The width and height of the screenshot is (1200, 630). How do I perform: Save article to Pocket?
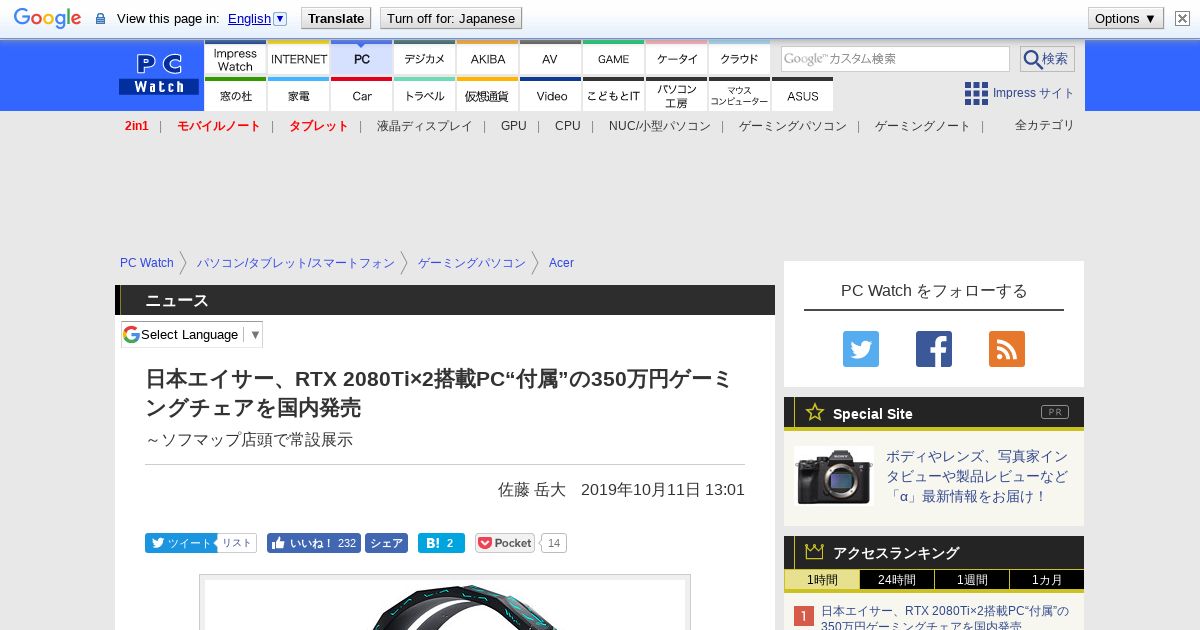505,543
